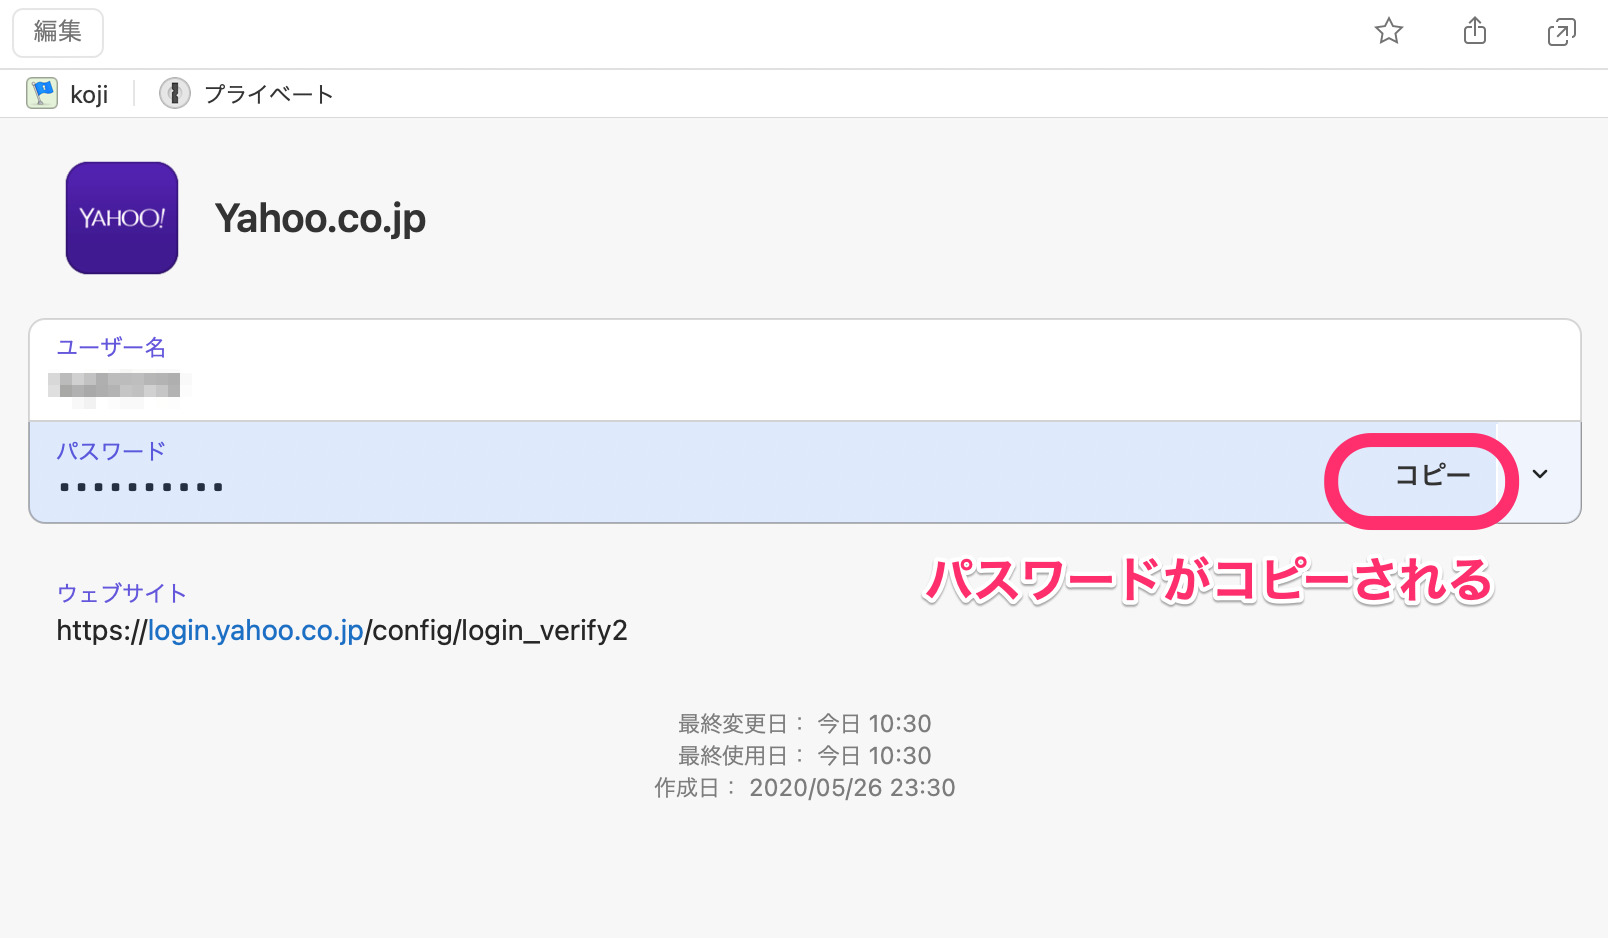This screenshot has width=1608, height=938.
Task: Copy password with コピー button
Action: pos(1432,475)
